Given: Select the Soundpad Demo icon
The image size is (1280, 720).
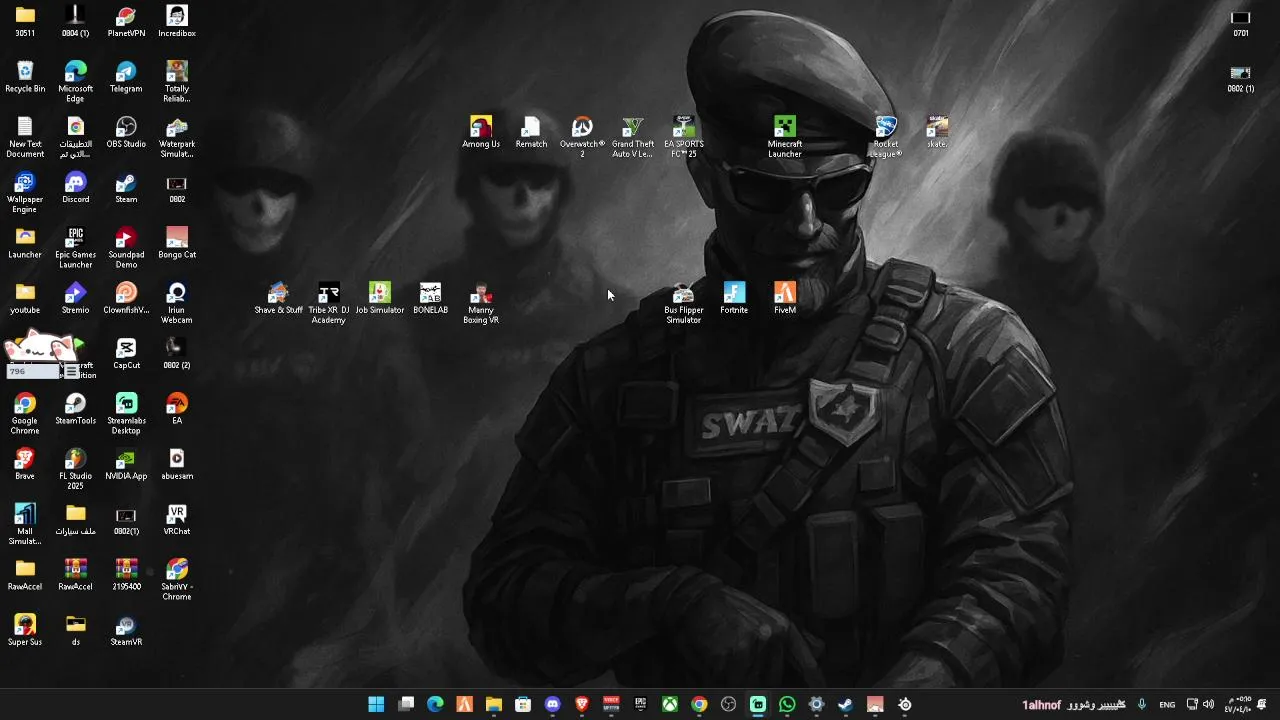Looking at the screenshot, I should (x=126, y=248).
